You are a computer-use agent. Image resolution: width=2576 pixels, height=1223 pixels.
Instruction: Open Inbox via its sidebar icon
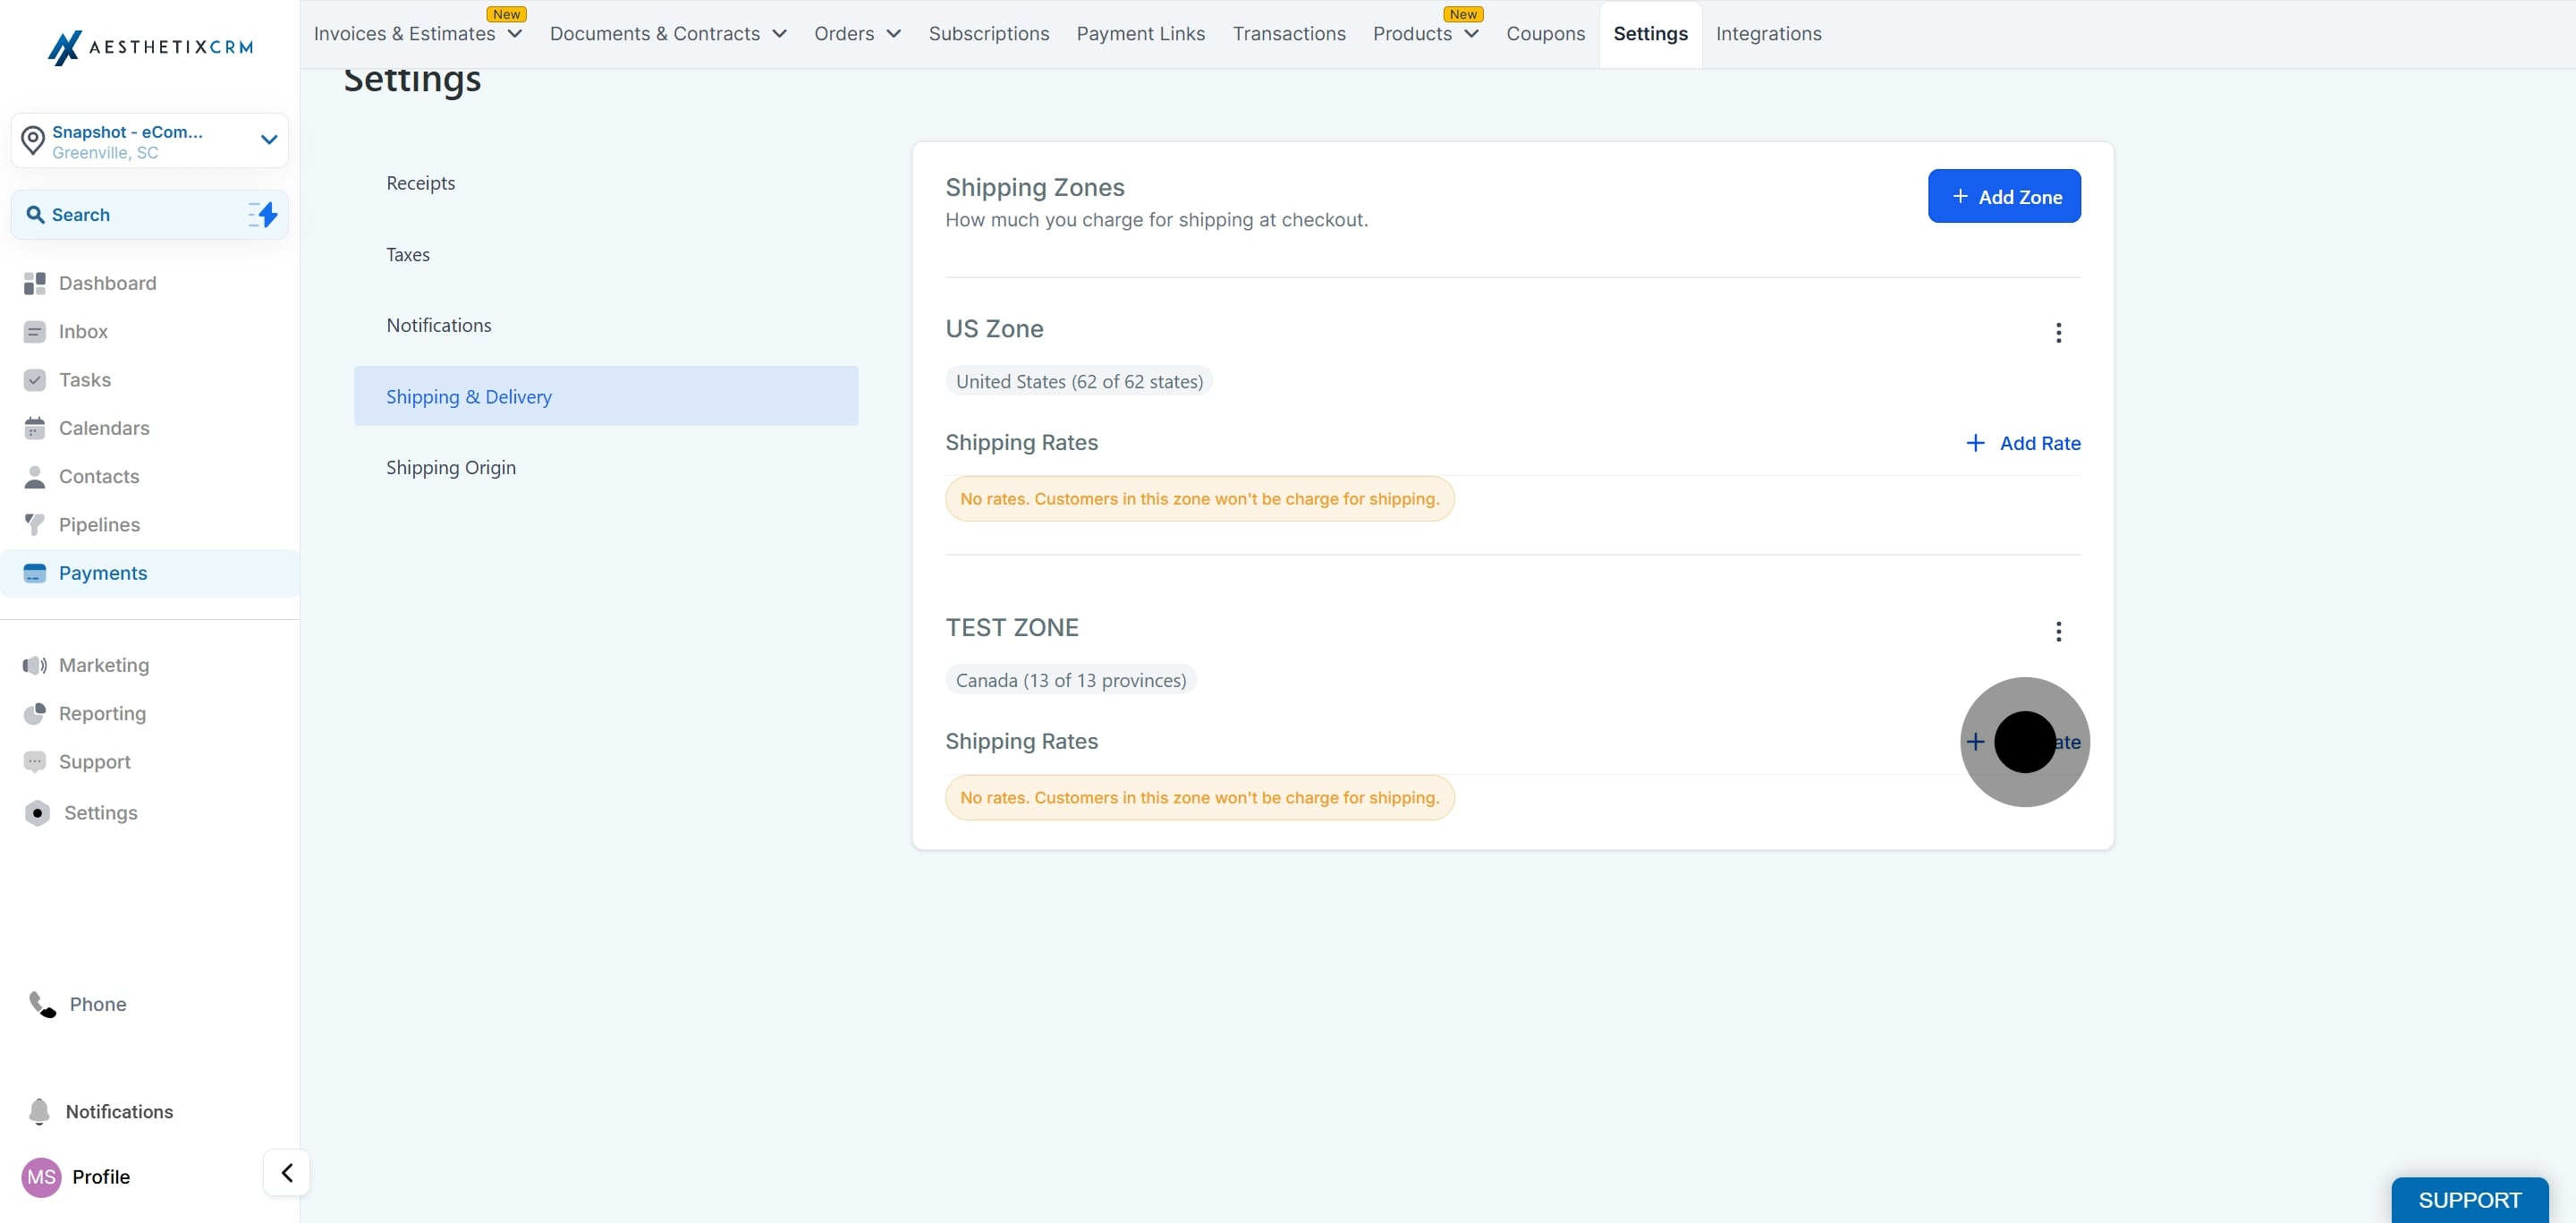pos(35,332)
